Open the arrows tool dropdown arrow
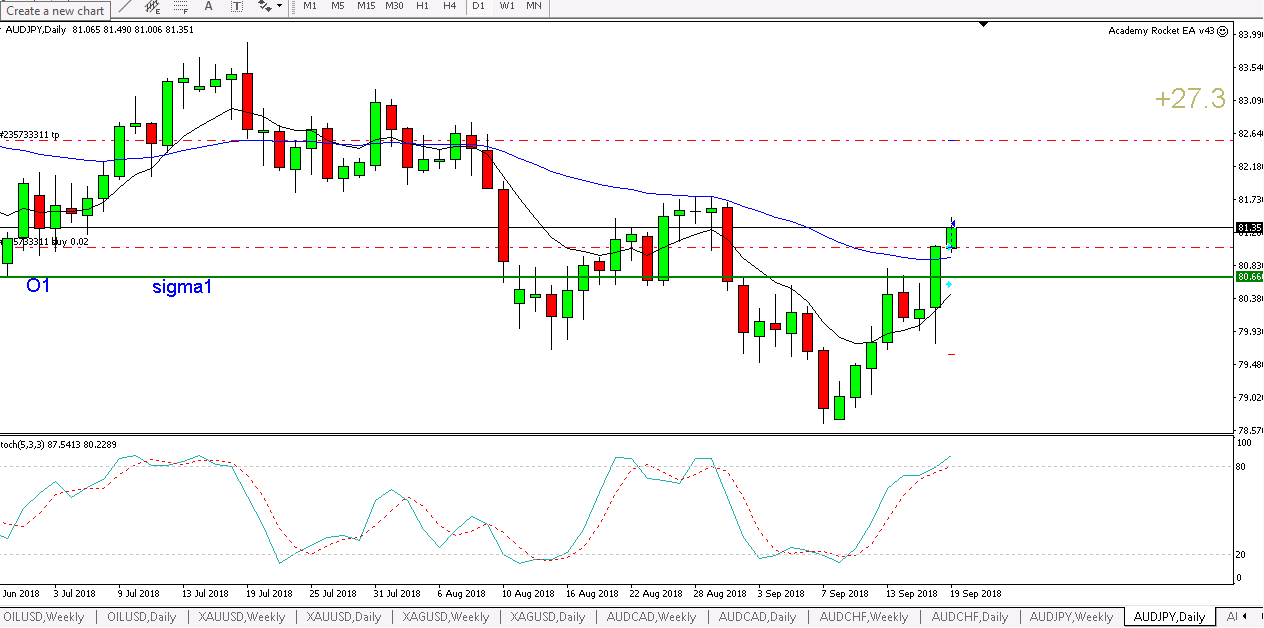Screen dimensions: 1264x628 279,6
